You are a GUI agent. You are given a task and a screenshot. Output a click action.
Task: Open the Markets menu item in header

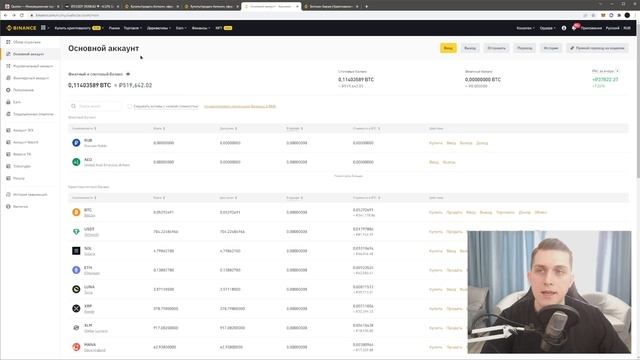(x=114, y=28)
